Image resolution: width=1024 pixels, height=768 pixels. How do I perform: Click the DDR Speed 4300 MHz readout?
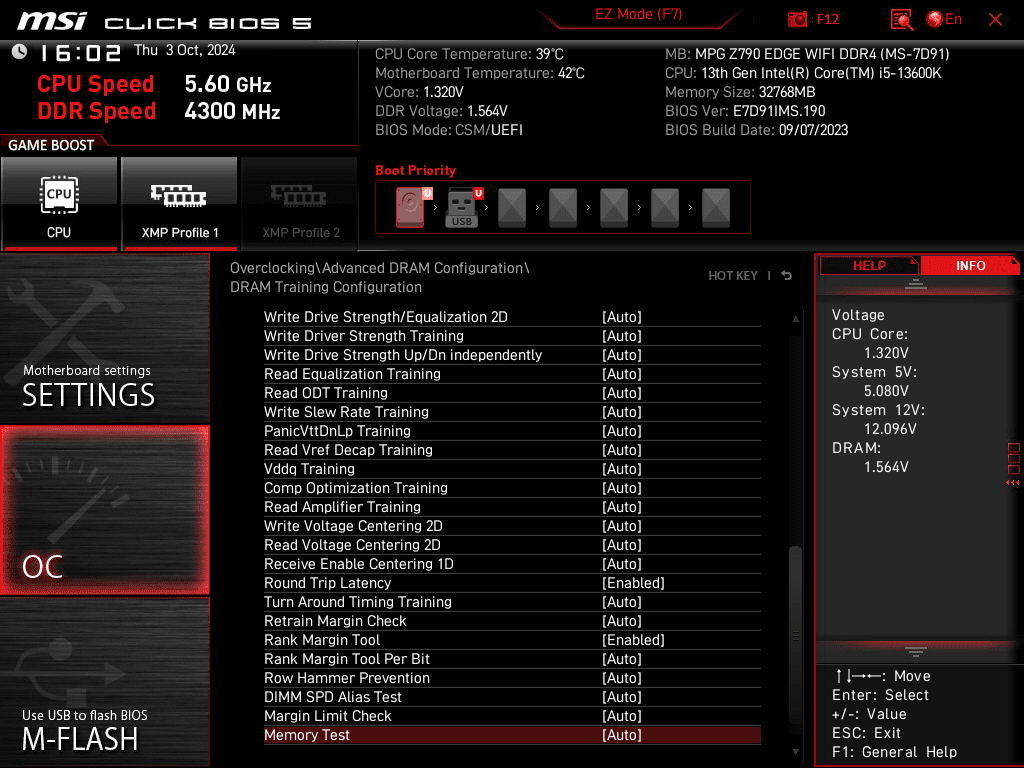pos(159,111)
